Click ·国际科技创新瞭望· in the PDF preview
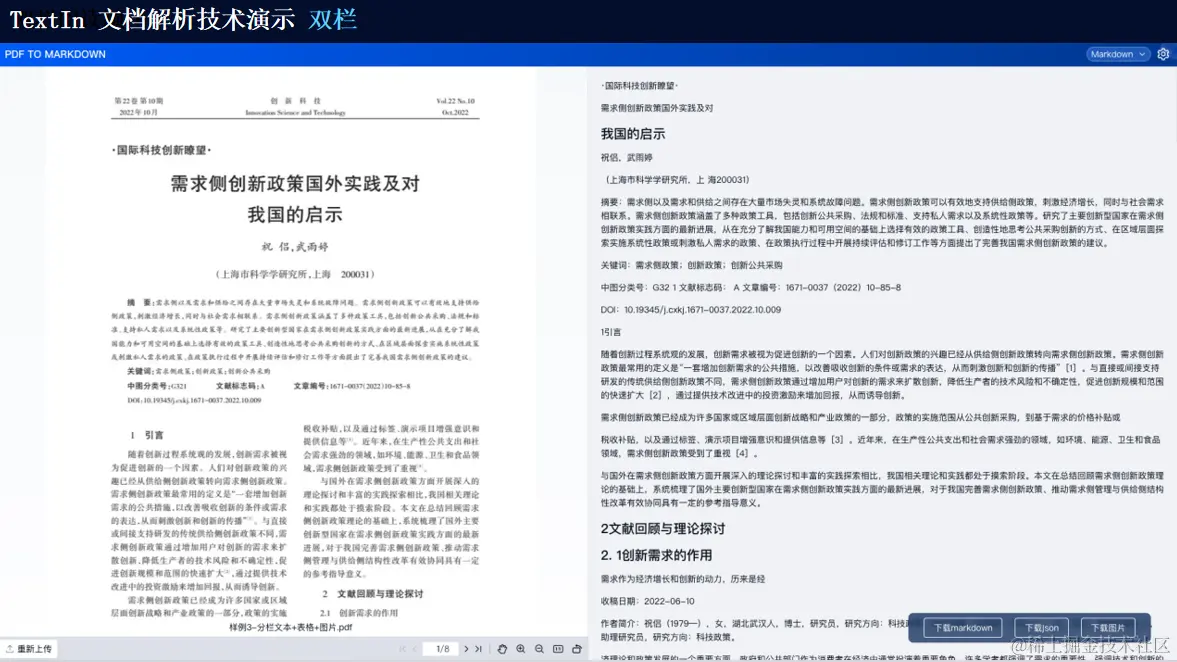 161,150
